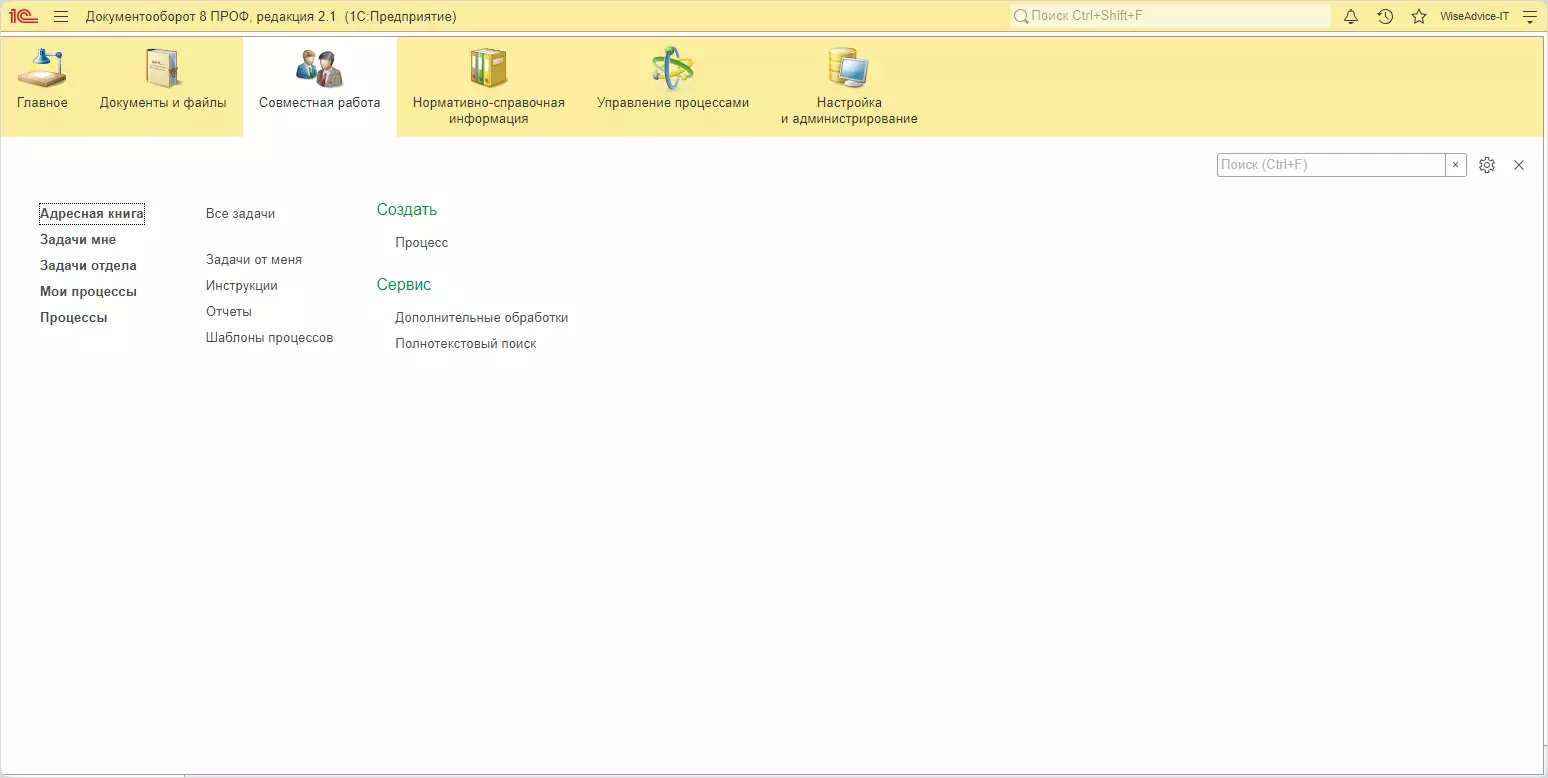The width and height of the screenshot is (1548, 778).
Task: Open section menu settings gear
Action: pos(1487,165)
